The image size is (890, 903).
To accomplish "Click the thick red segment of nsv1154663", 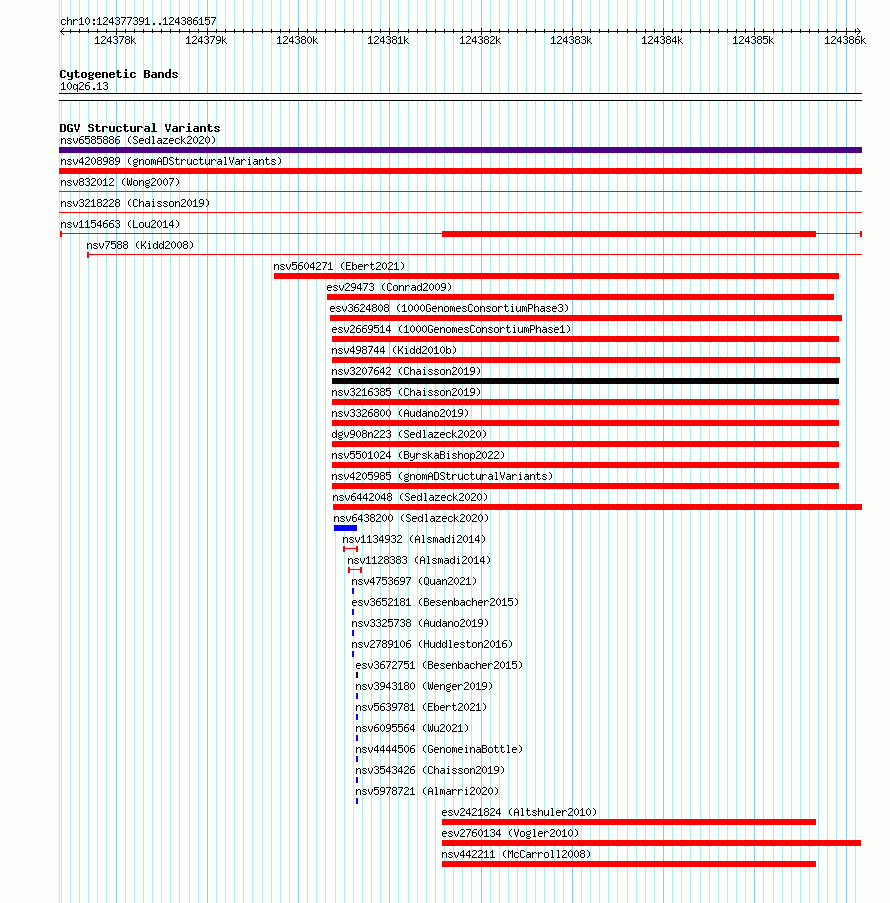I will click(628, 234).
